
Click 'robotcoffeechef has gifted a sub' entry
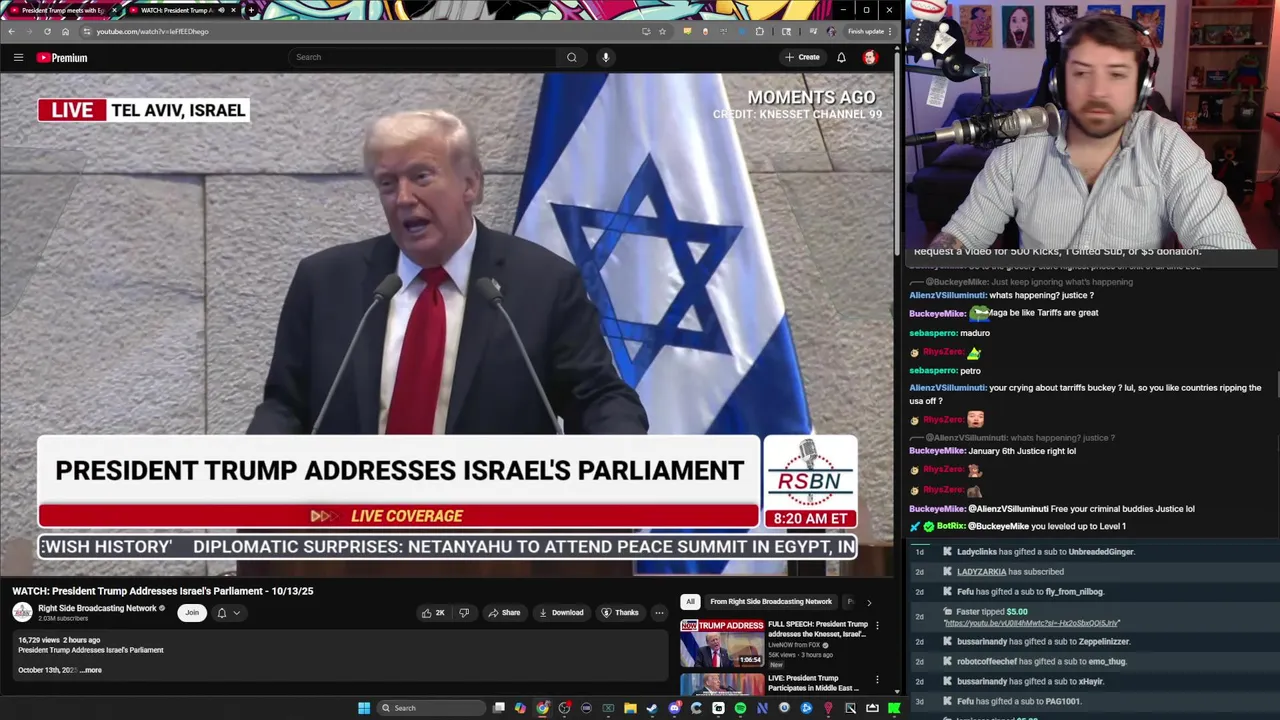(1041, 662)
